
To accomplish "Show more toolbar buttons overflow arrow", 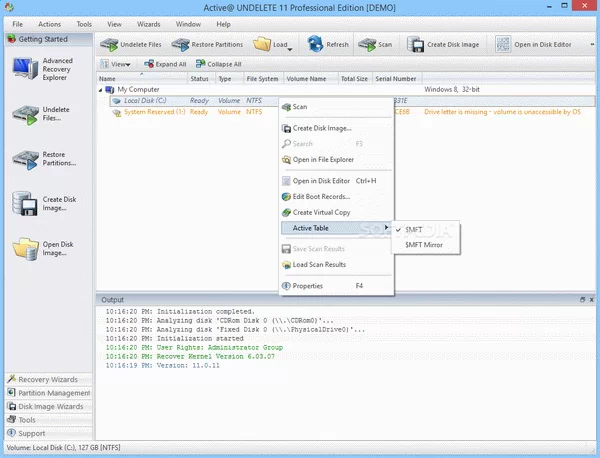I will pos(592,44).
